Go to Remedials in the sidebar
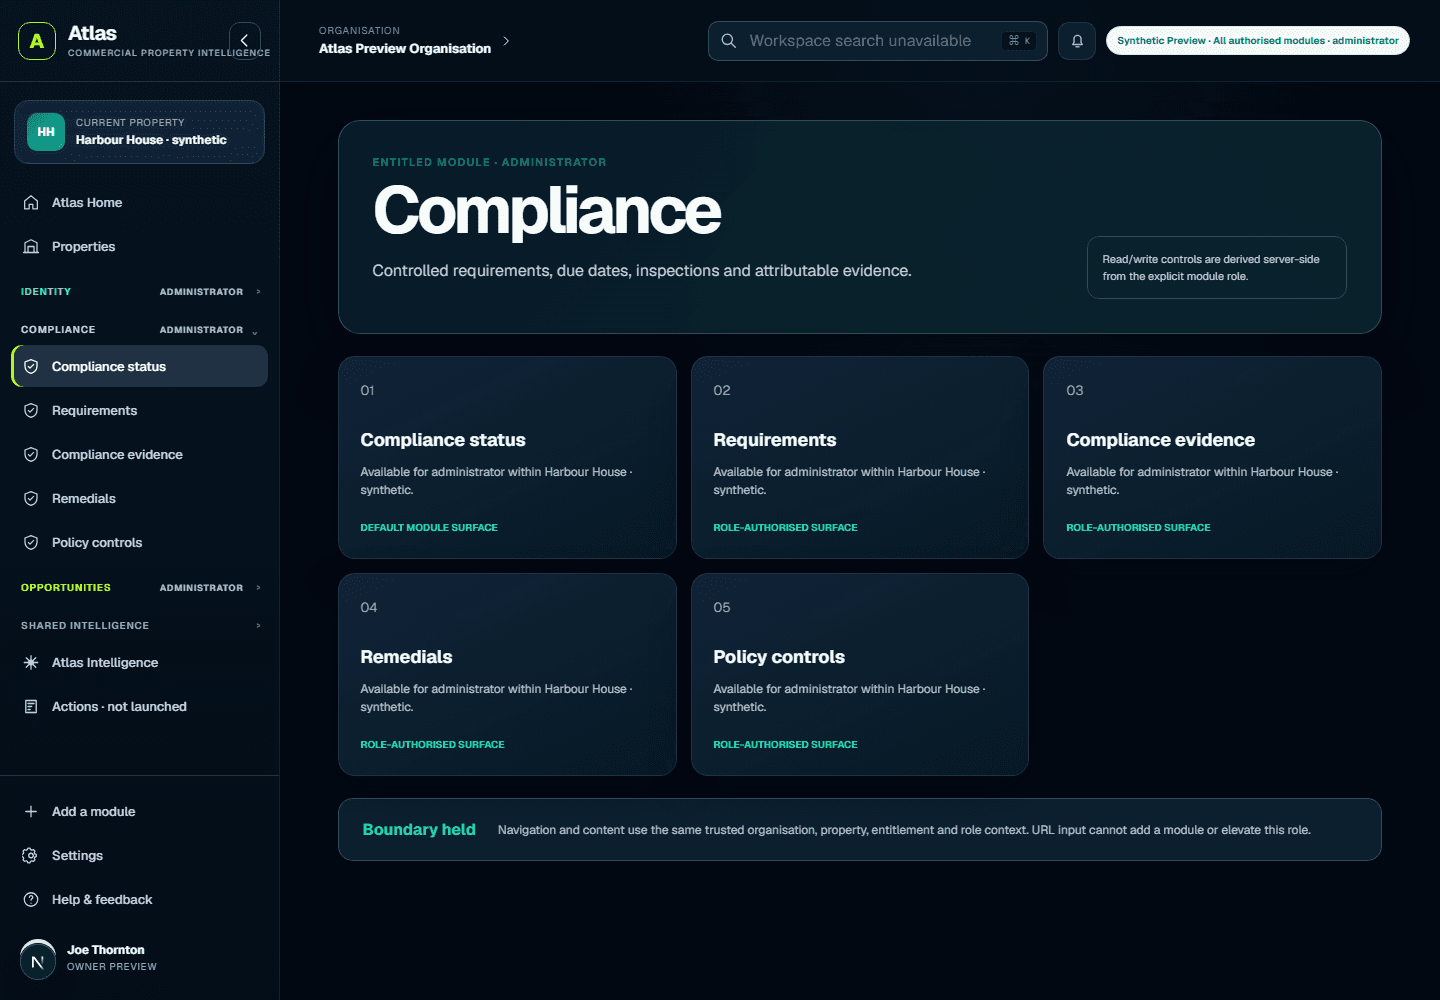The height and width of the screenshot is (1000, 1440). (139, 499)
